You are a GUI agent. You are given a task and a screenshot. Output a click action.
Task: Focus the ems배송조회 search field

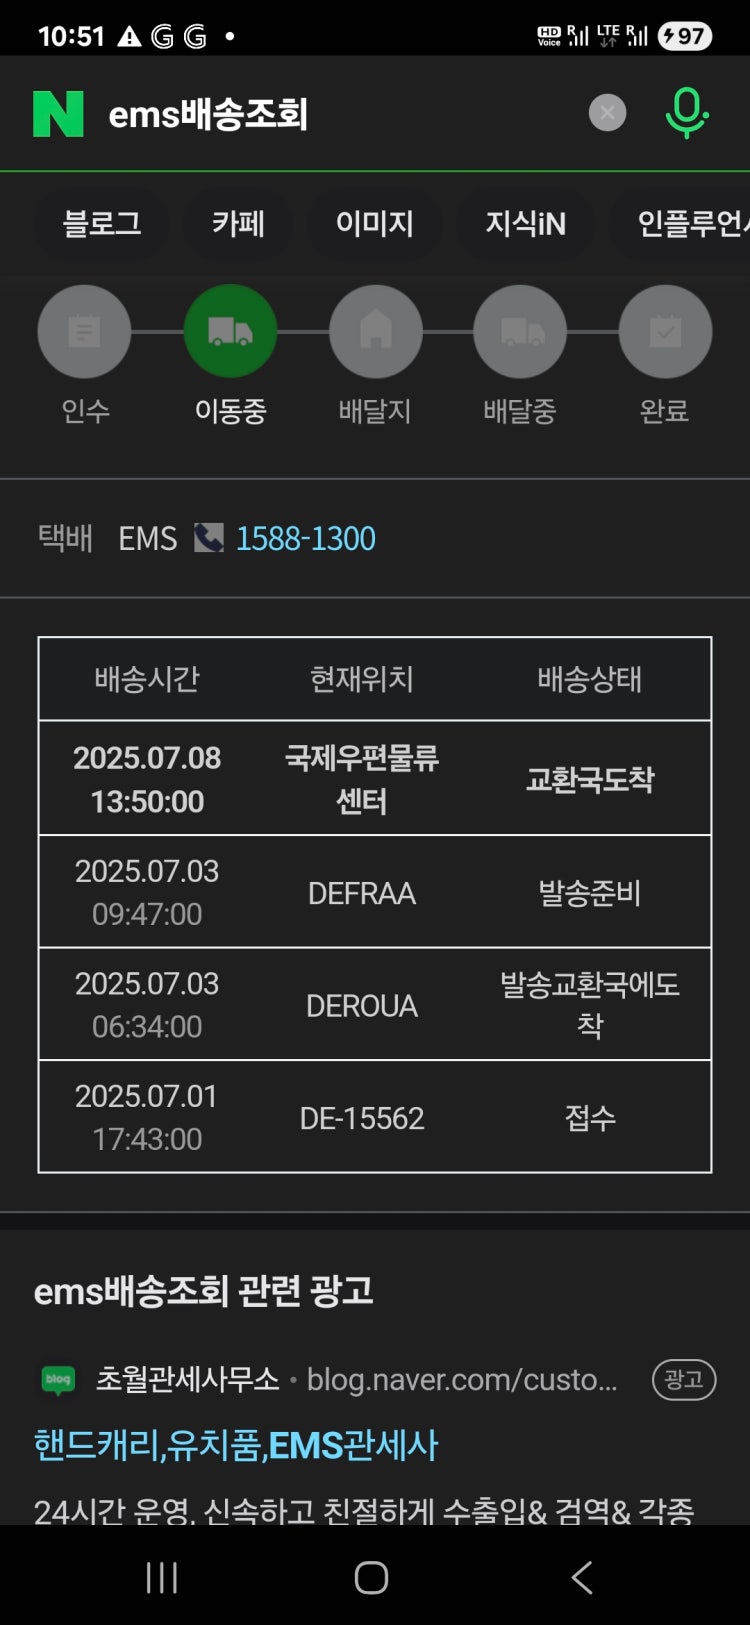click(x=340, y=114)
